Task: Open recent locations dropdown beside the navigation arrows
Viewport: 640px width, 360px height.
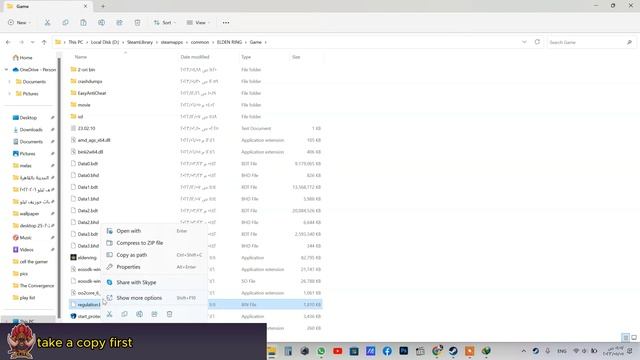Action: (x=33, y=42)
